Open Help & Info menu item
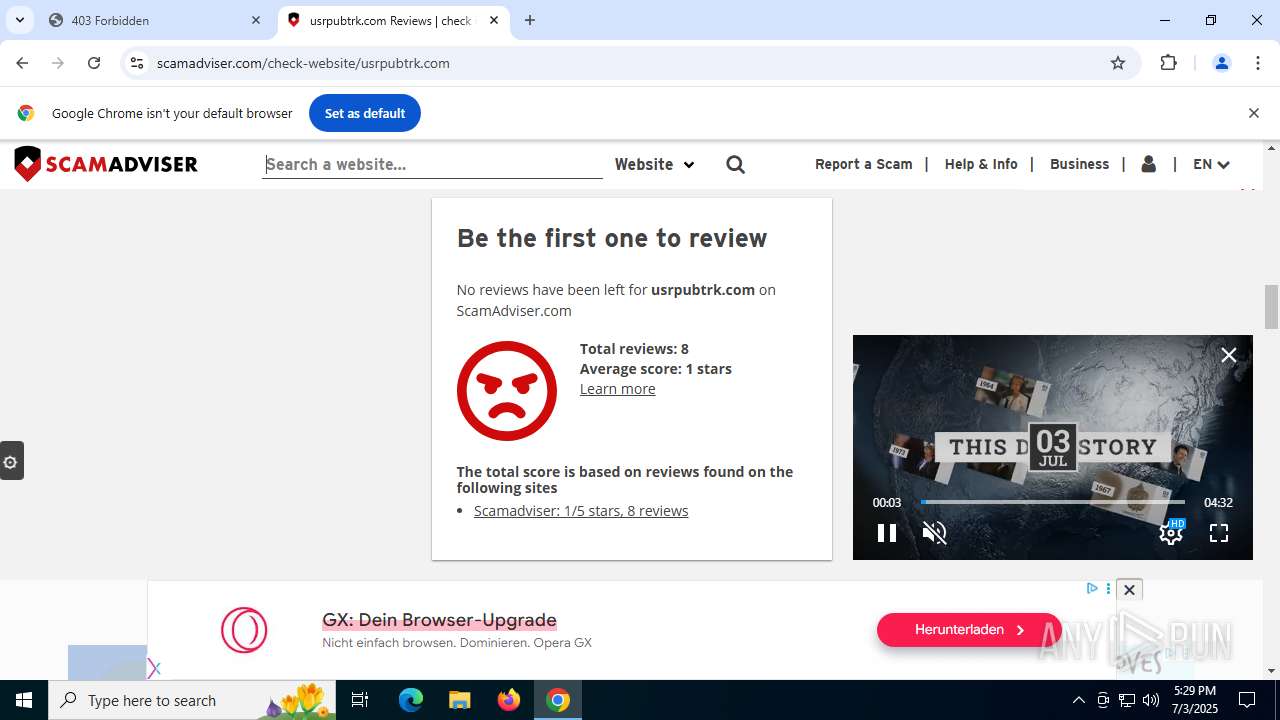Viewport: 1280px width, 720px height. pos(981,164)
